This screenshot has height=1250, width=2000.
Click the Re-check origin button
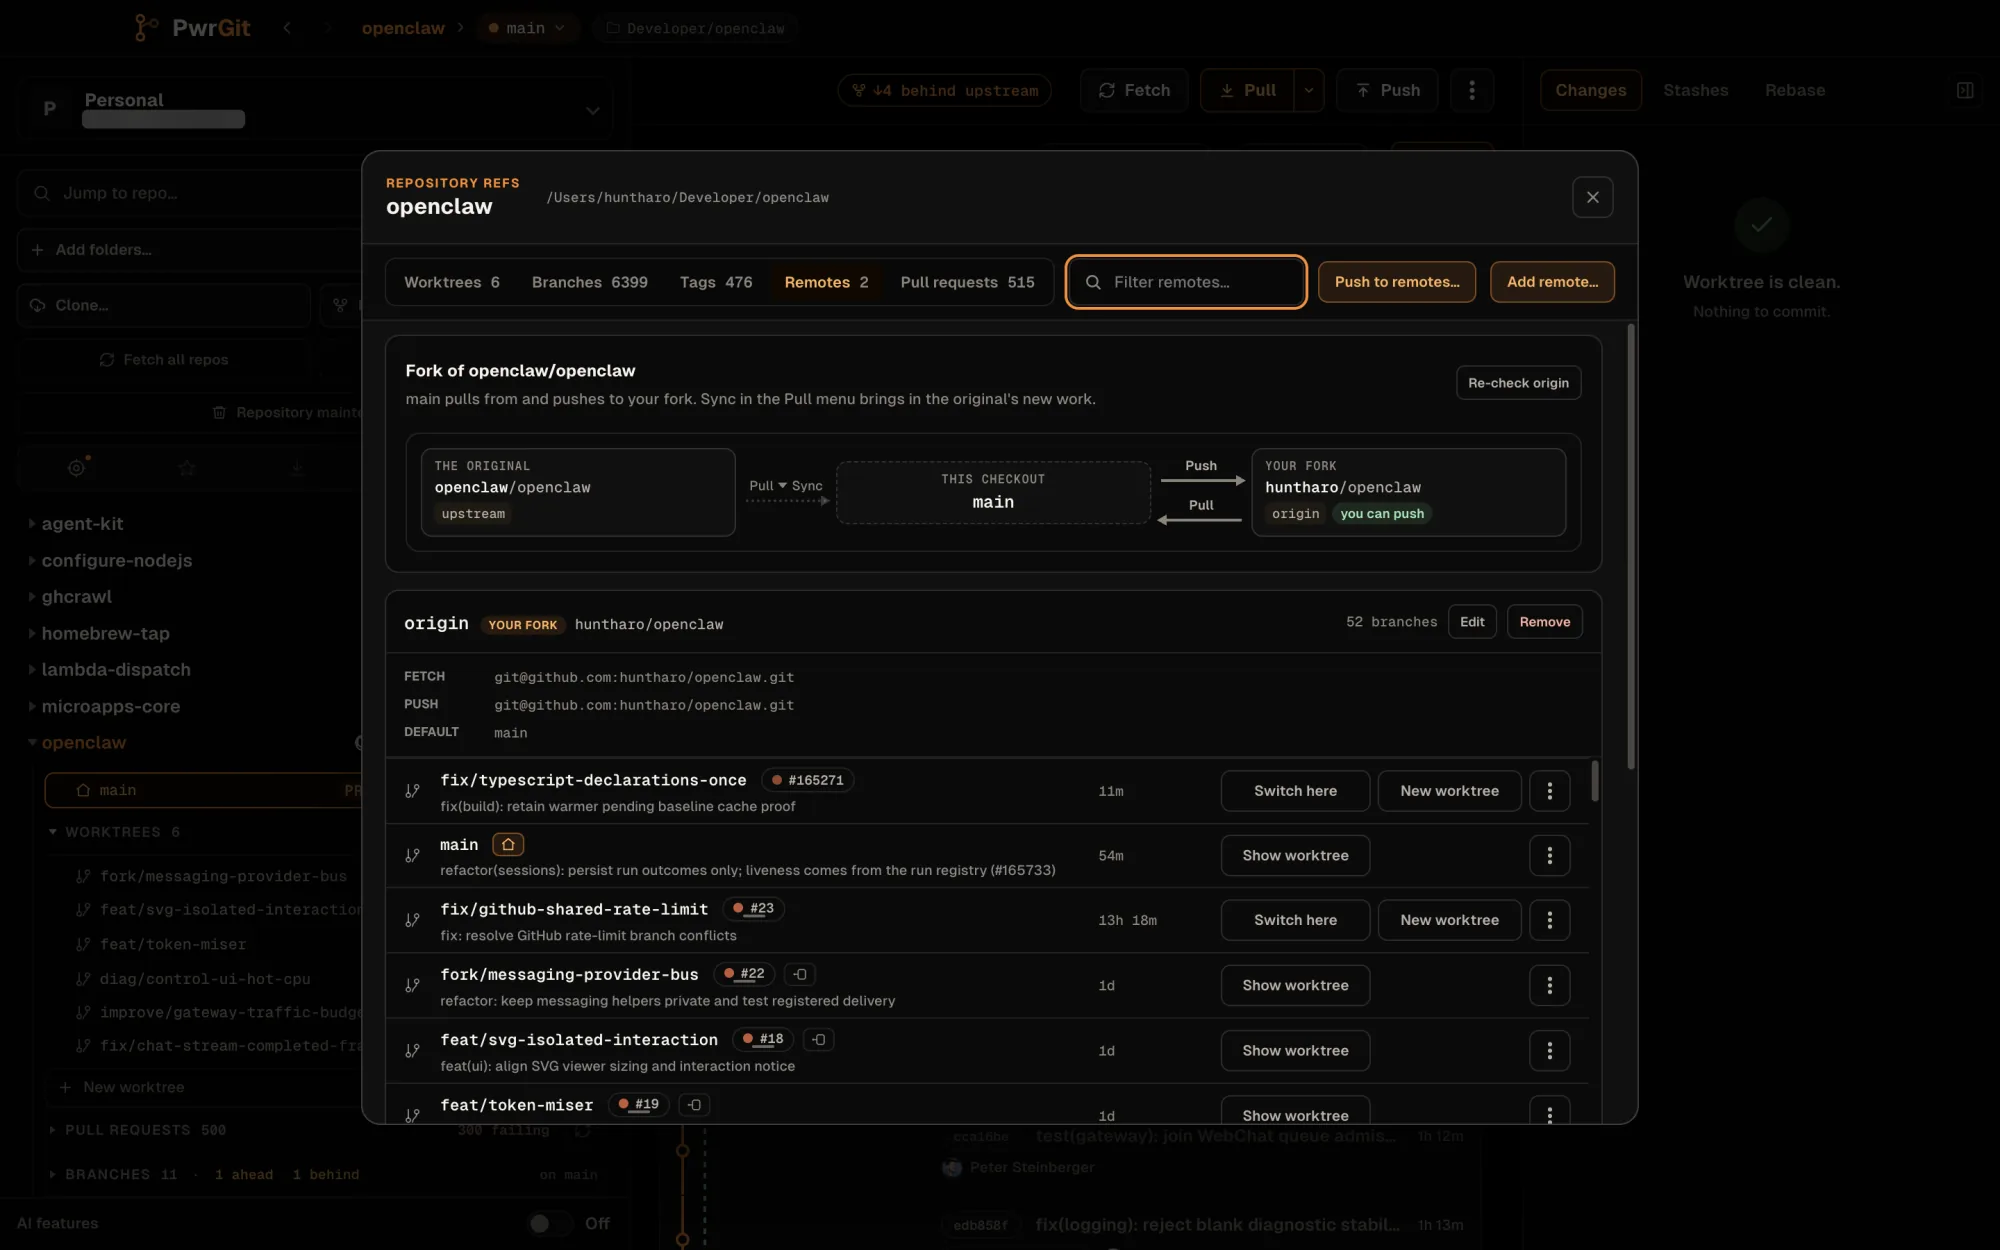tap(1518, 383)
